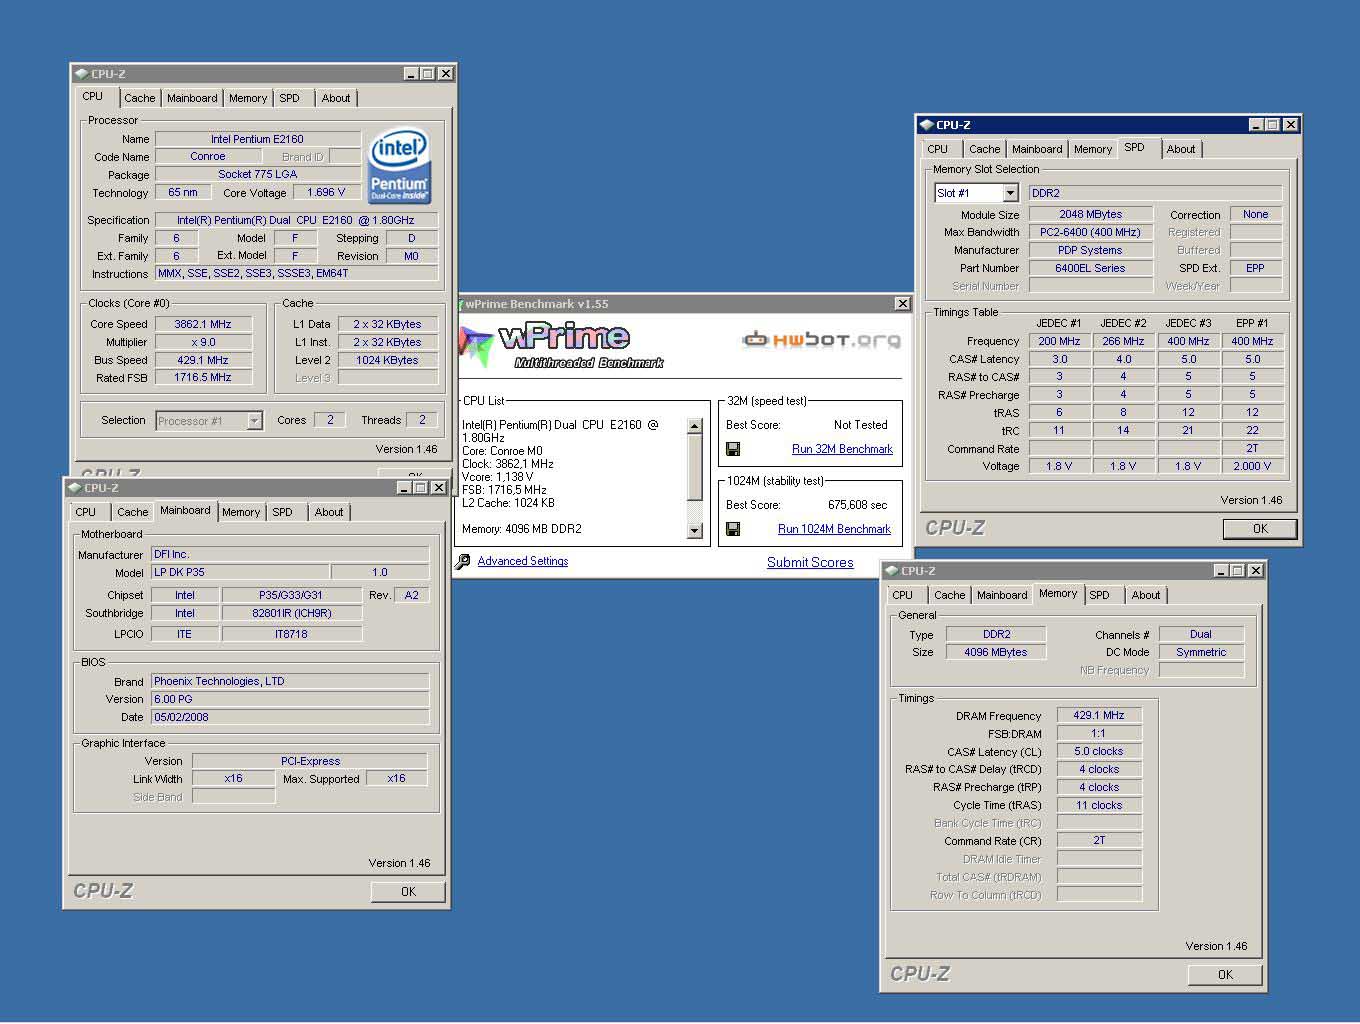1360x1024 pixels.
Task: Click Level 2 cache 1024 KBytes field
Action: click(x=387, y=360)
